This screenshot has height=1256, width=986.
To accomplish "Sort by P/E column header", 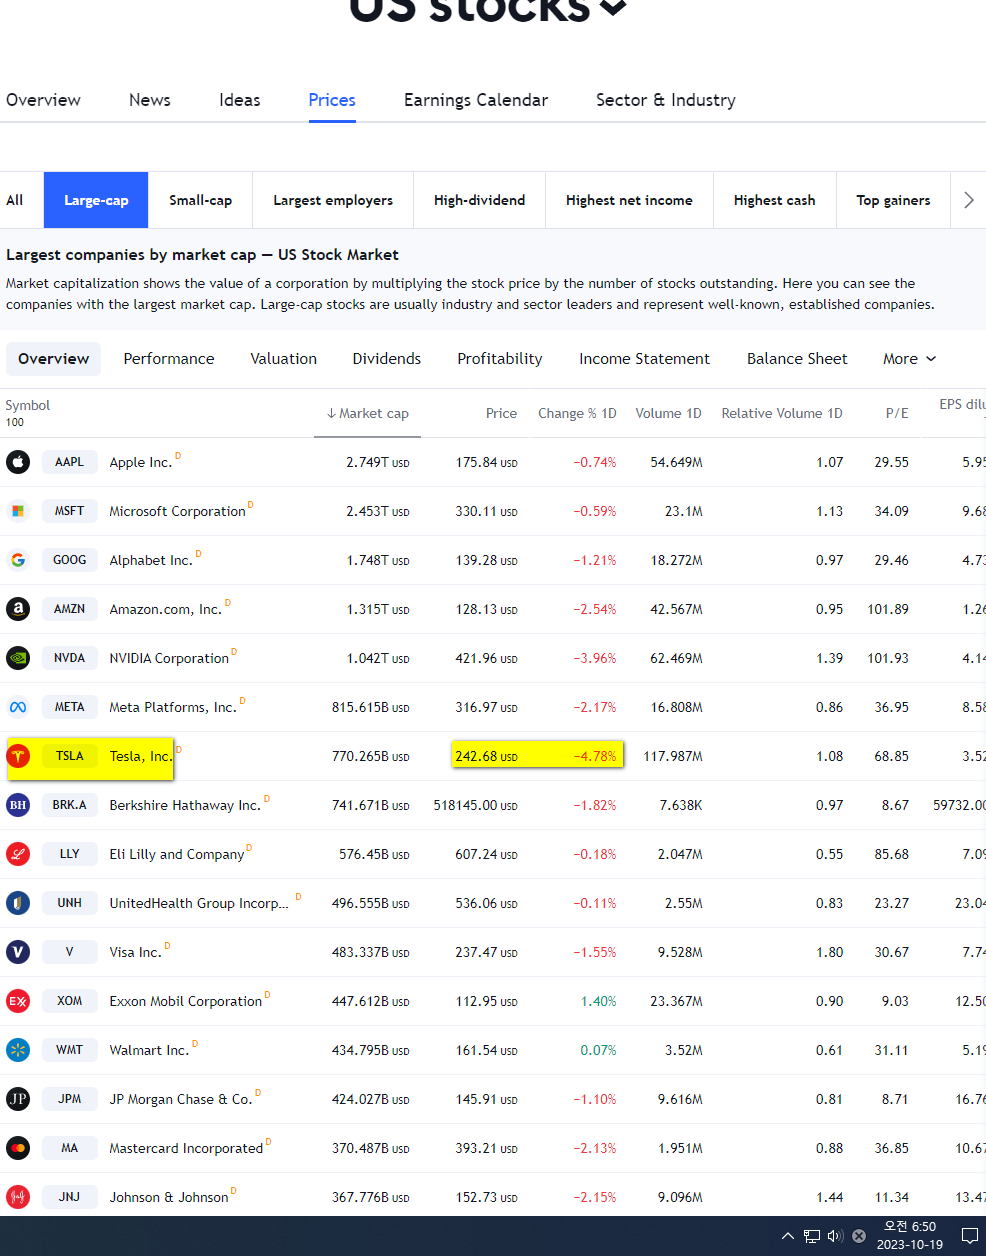I will 897,413.
